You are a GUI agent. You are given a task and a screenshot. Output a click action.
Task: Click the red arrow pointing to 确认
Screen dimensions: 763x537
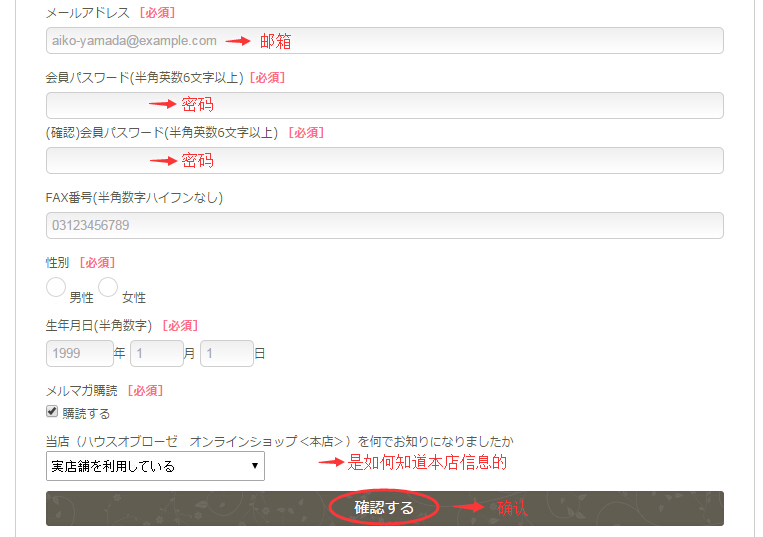[x=470, y=507]
